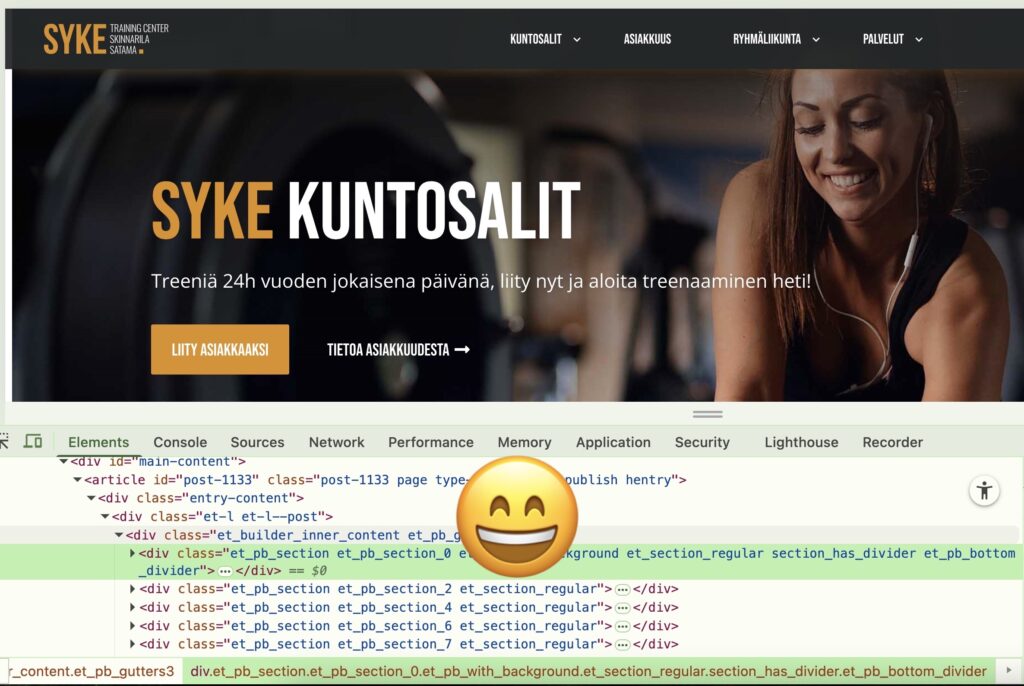Follow the Tietoa Asiakkuudesta link
The width and height of the screenshot is (1024, 686).
(398, 350)
